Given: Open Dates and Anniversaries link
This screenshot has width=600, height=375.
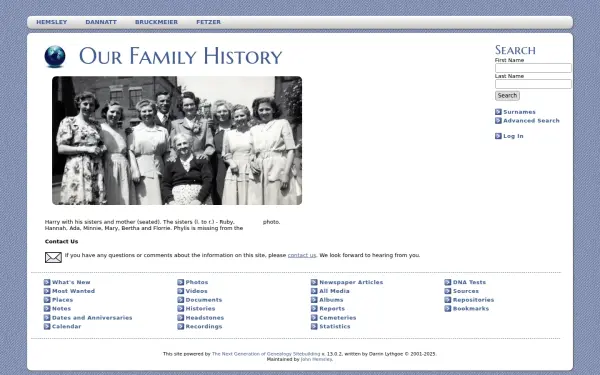Looking at the screenshot, I should point(92,318).
